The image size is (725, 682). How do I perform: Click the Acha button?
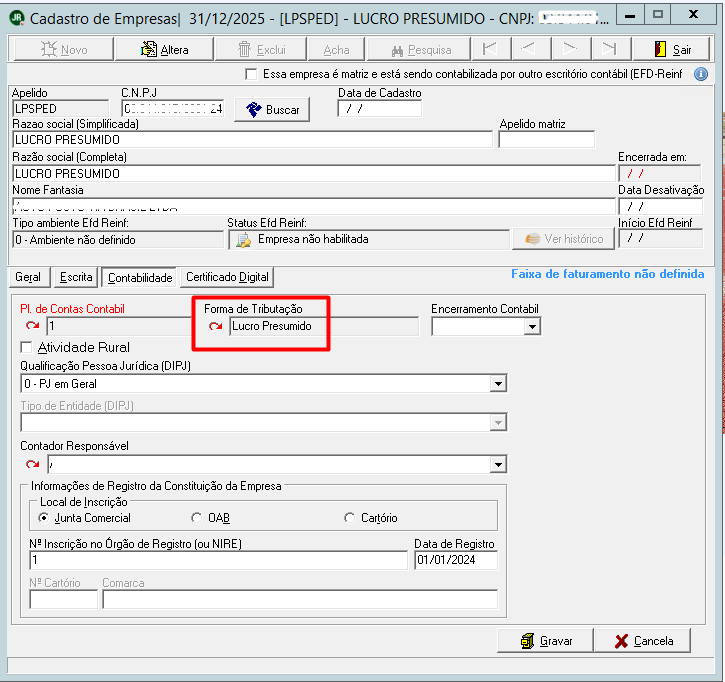pos(336,49)
